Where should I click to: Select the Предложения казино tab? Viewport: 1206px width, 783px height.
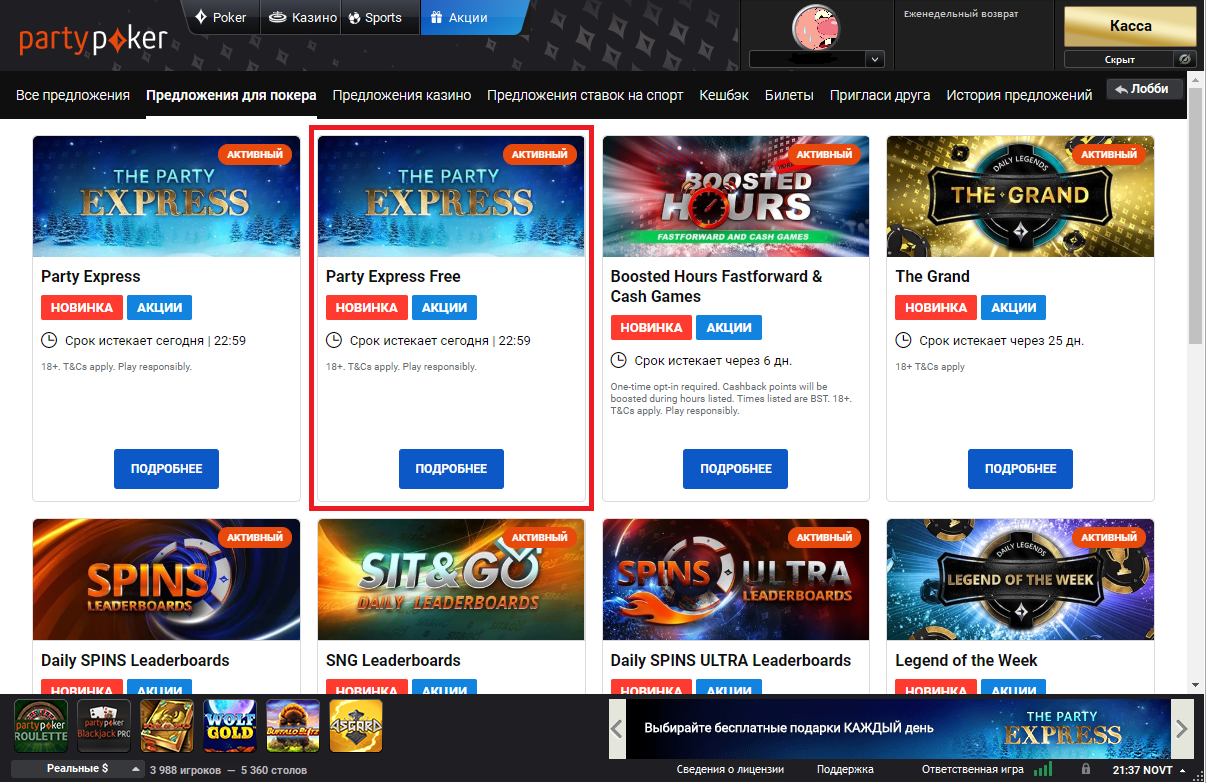[x=402, y=96]
